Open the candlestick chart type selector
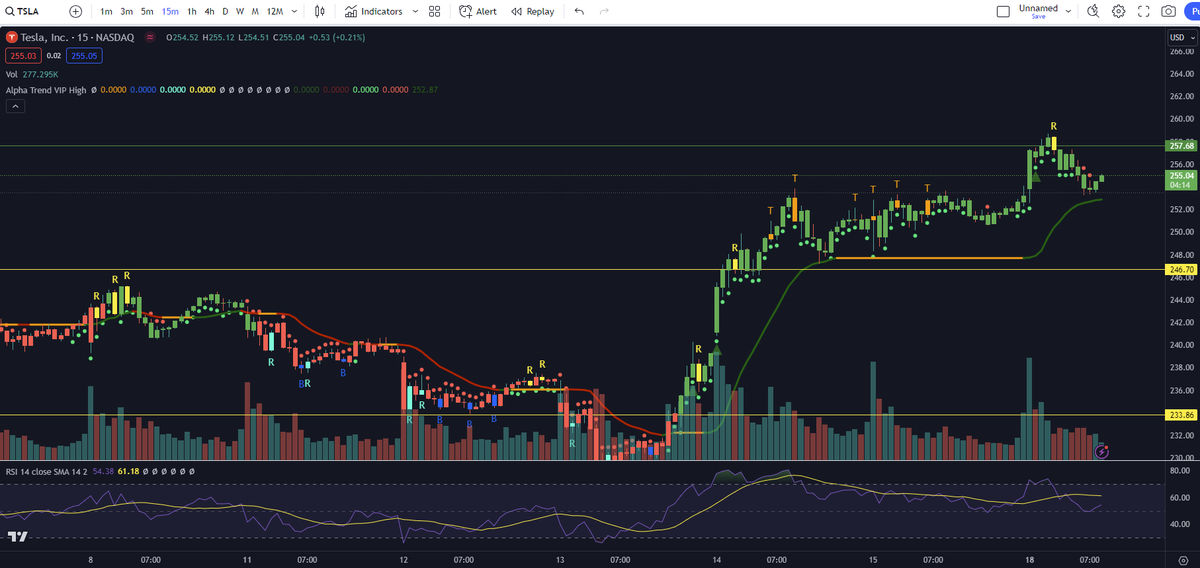Viewport: 1200px width, 568px height. coord(320,11)
